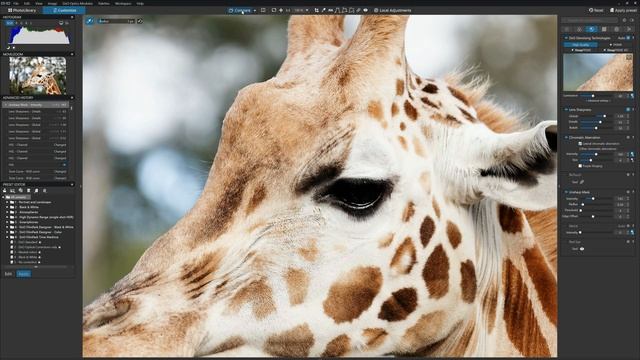Click the Reset button
The width and height of the screenshot is (640, 360).
[x=596, y=10]
